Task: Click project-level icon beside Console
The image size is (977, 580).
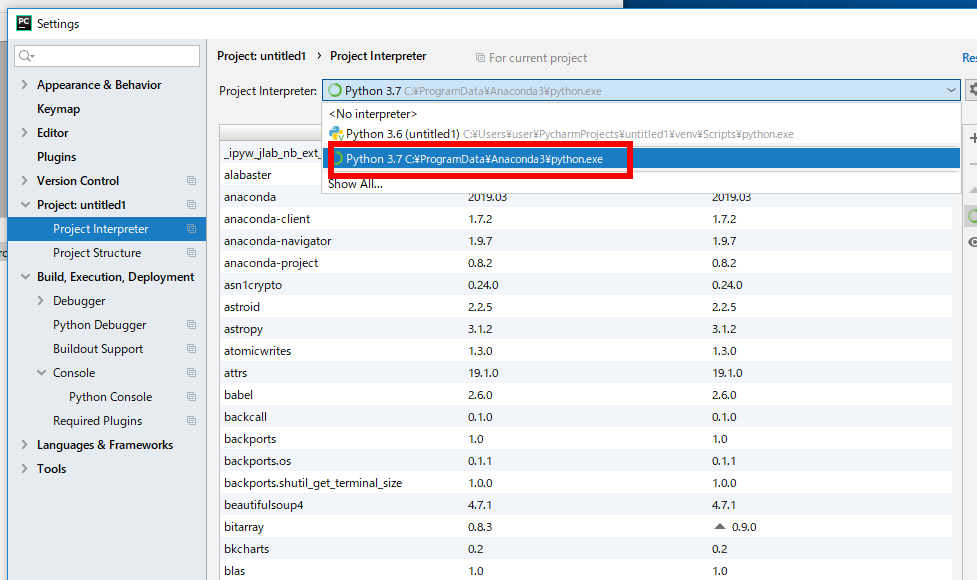Action: point(191,373)
